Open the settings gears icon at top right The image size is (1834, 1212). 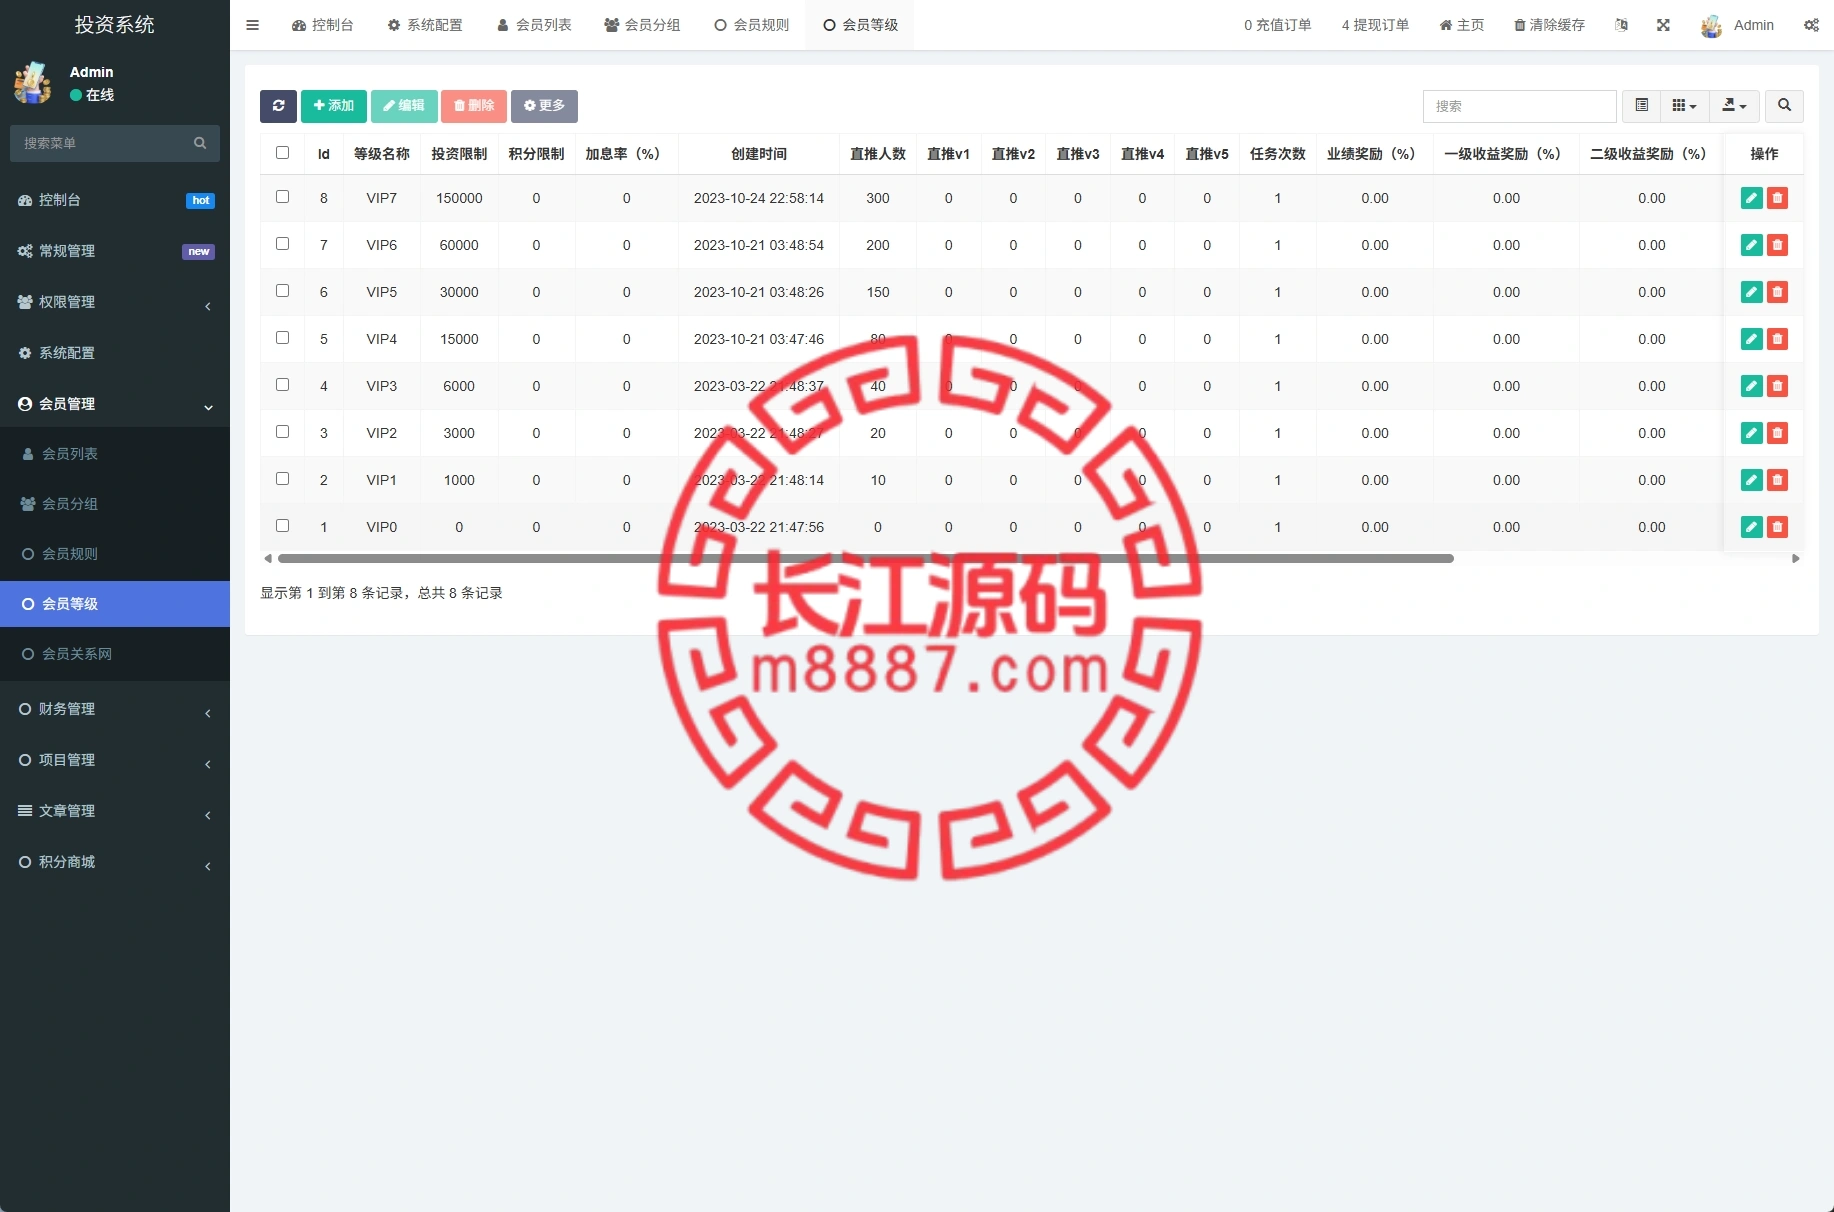point(1811,25)
